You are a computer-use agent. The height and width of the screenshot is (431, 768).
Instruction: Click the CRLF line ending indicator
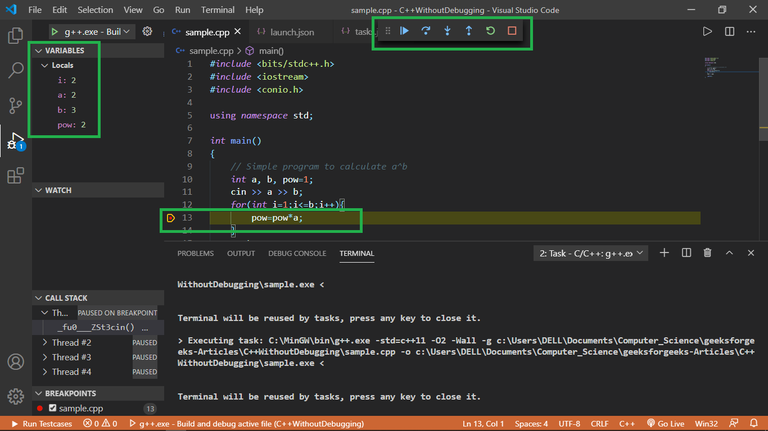pyautogui.click(x=599, y=424)
